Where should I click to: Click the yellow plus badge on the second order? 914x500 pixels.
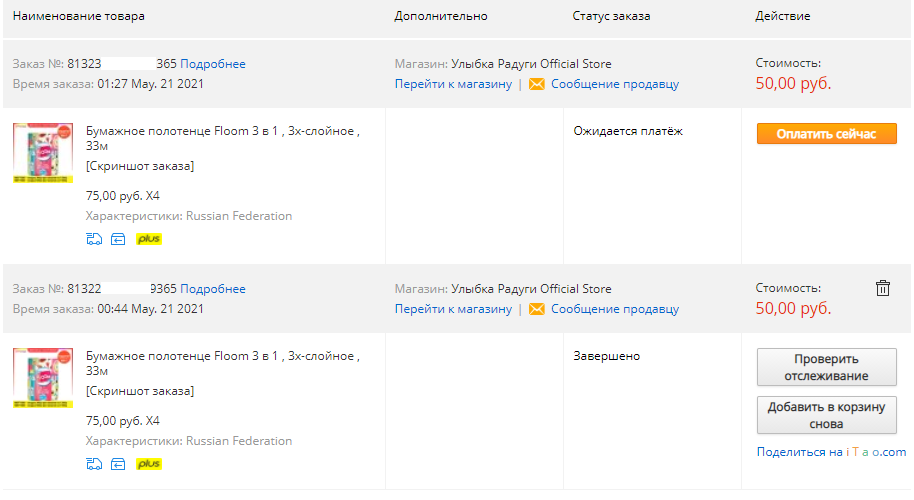(149, 464)
